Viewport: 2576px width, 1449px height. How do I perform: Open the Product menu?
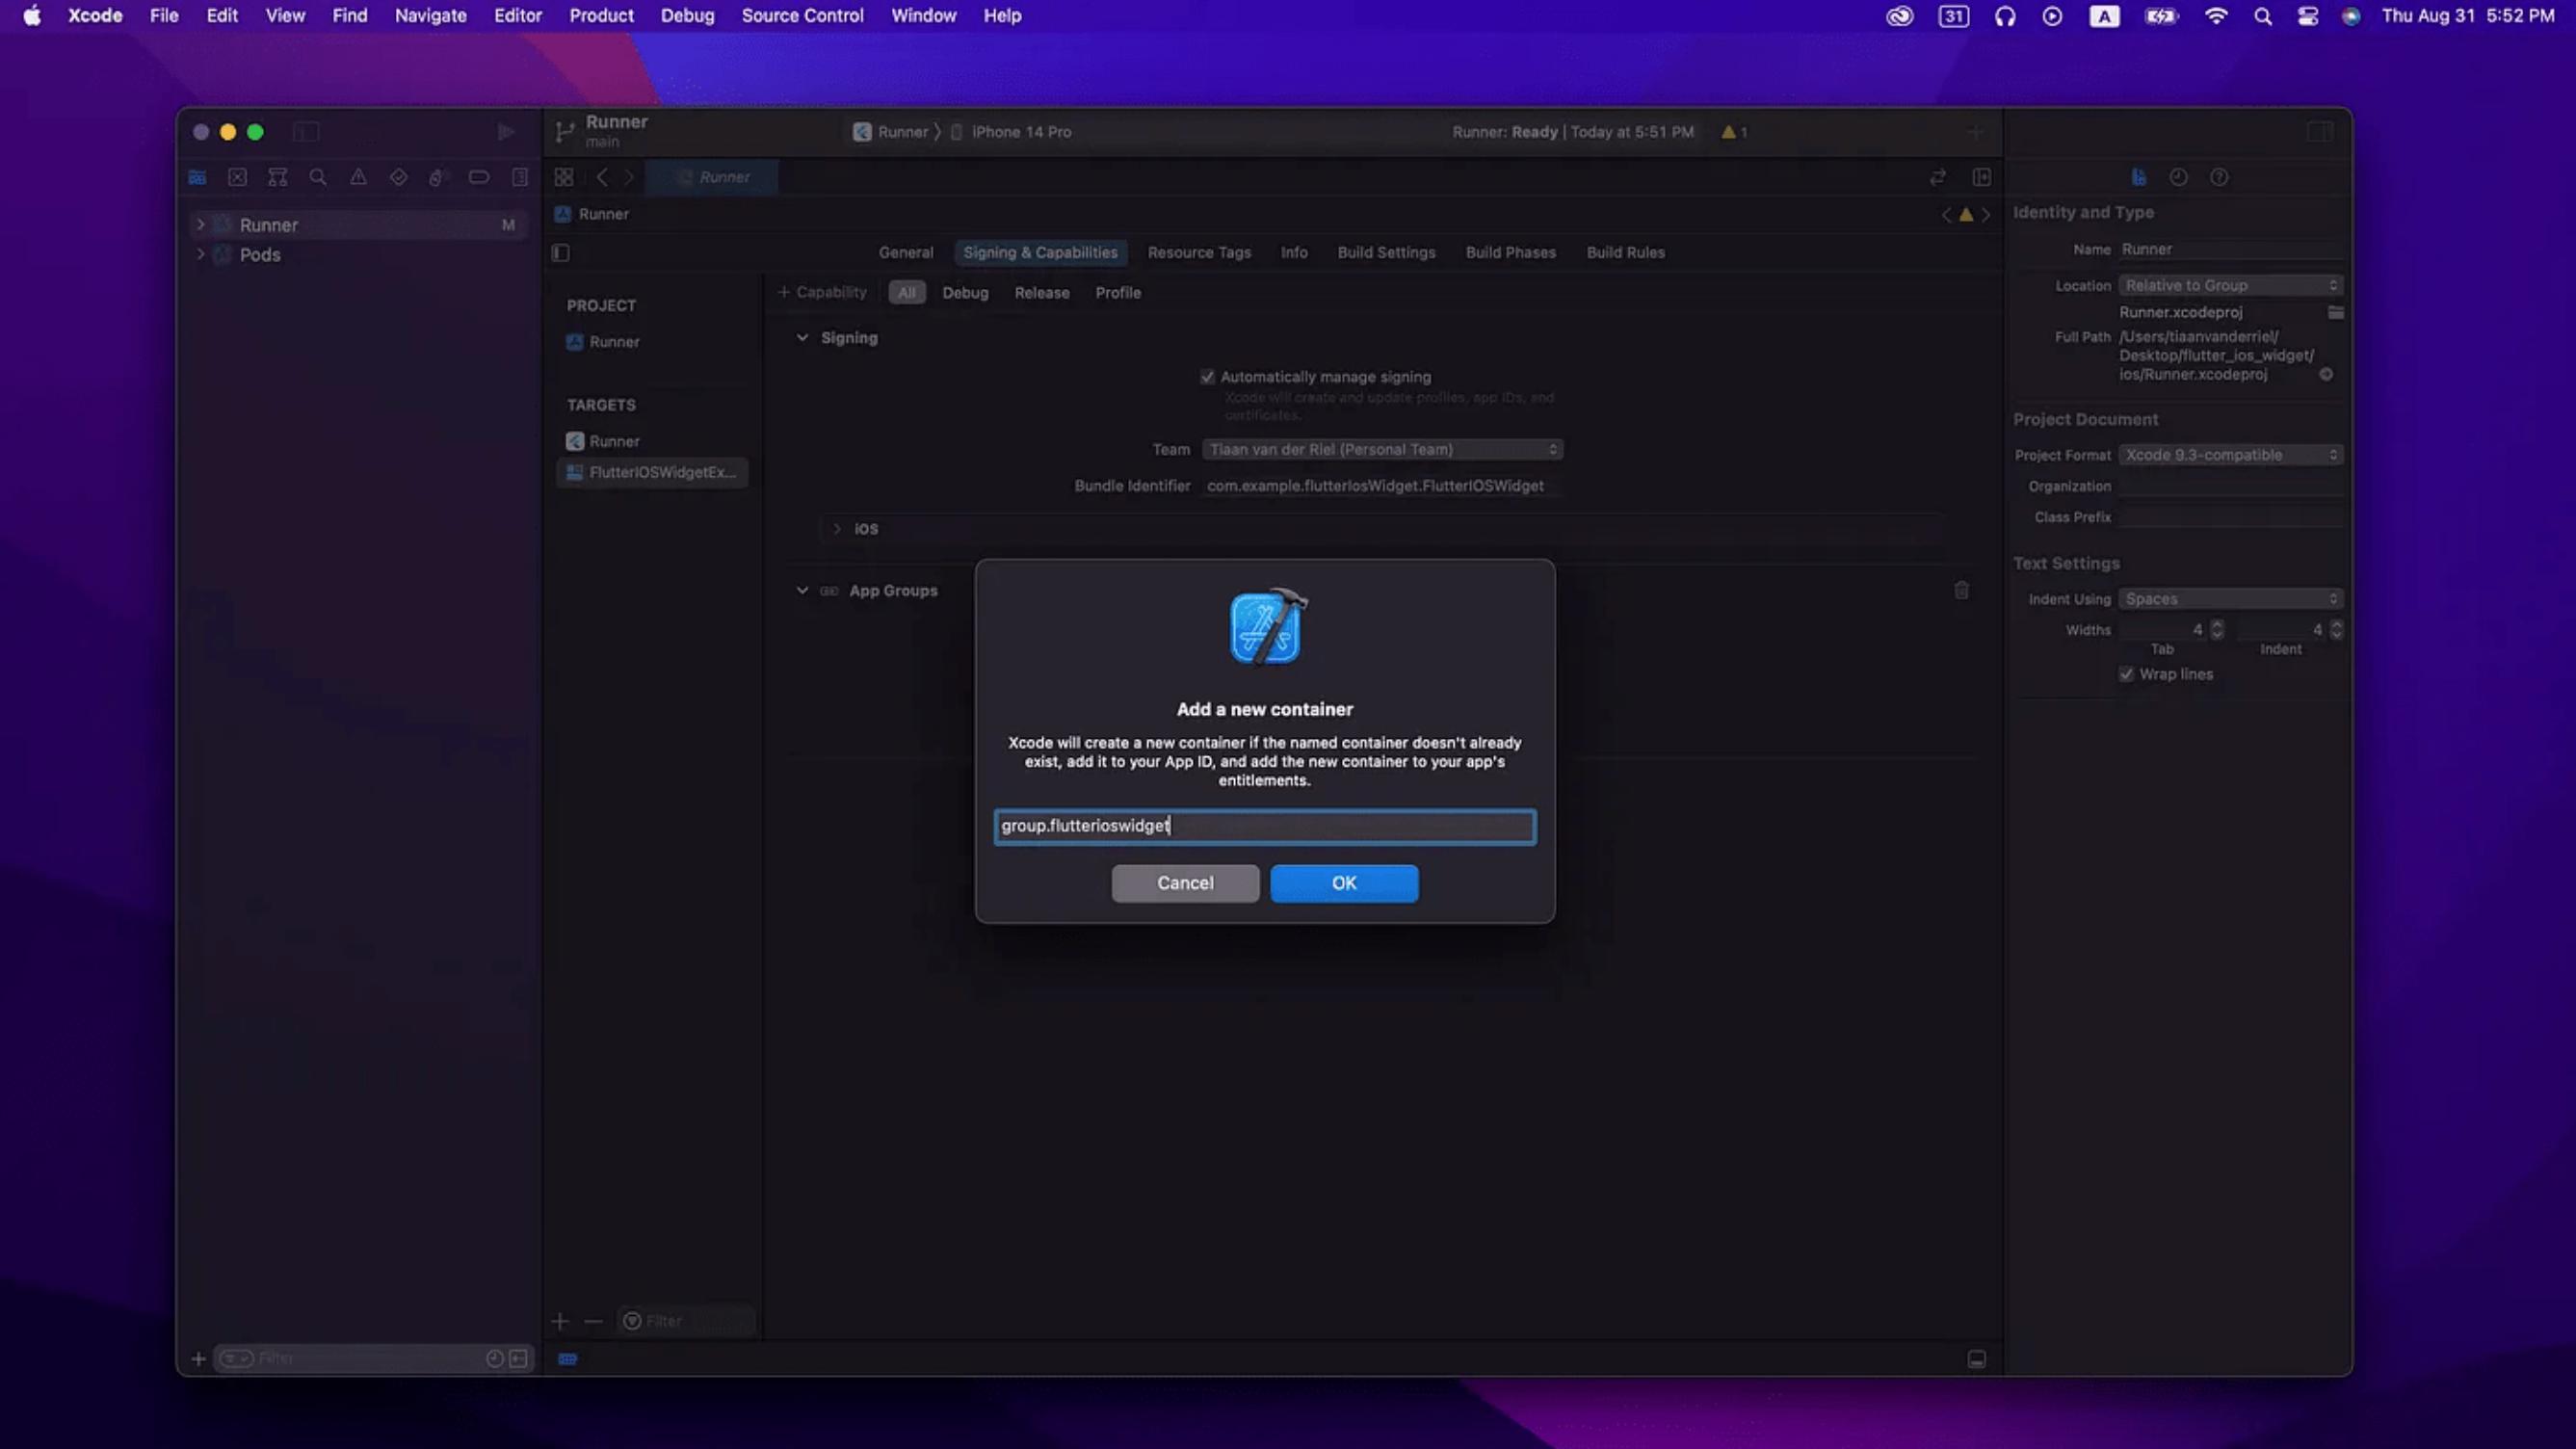click(601, 16)
